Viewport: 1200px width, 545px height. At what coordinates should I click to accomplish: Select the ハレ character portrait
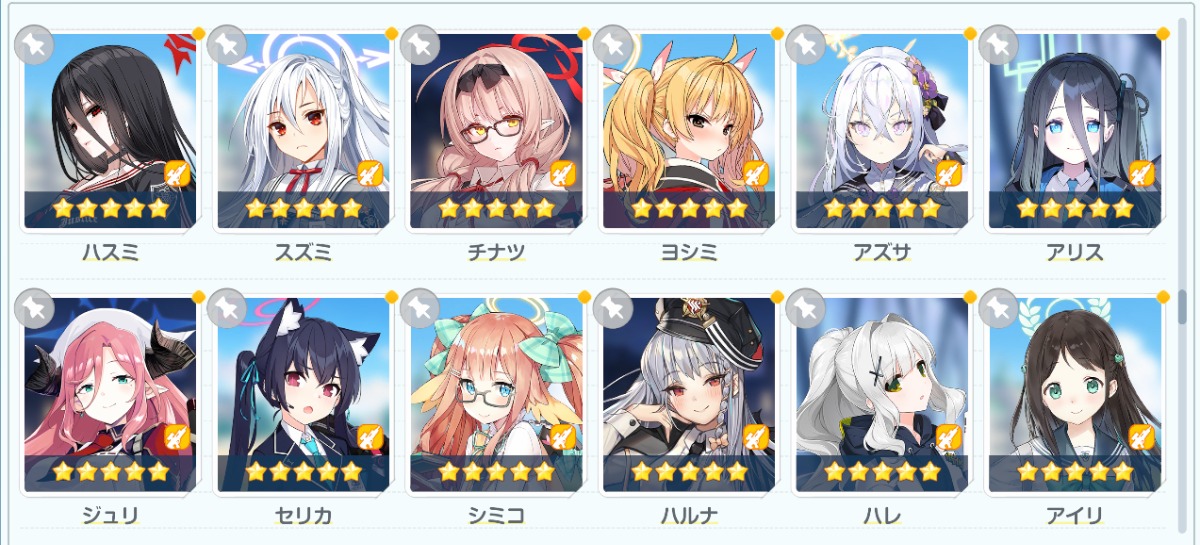[881, 394]
